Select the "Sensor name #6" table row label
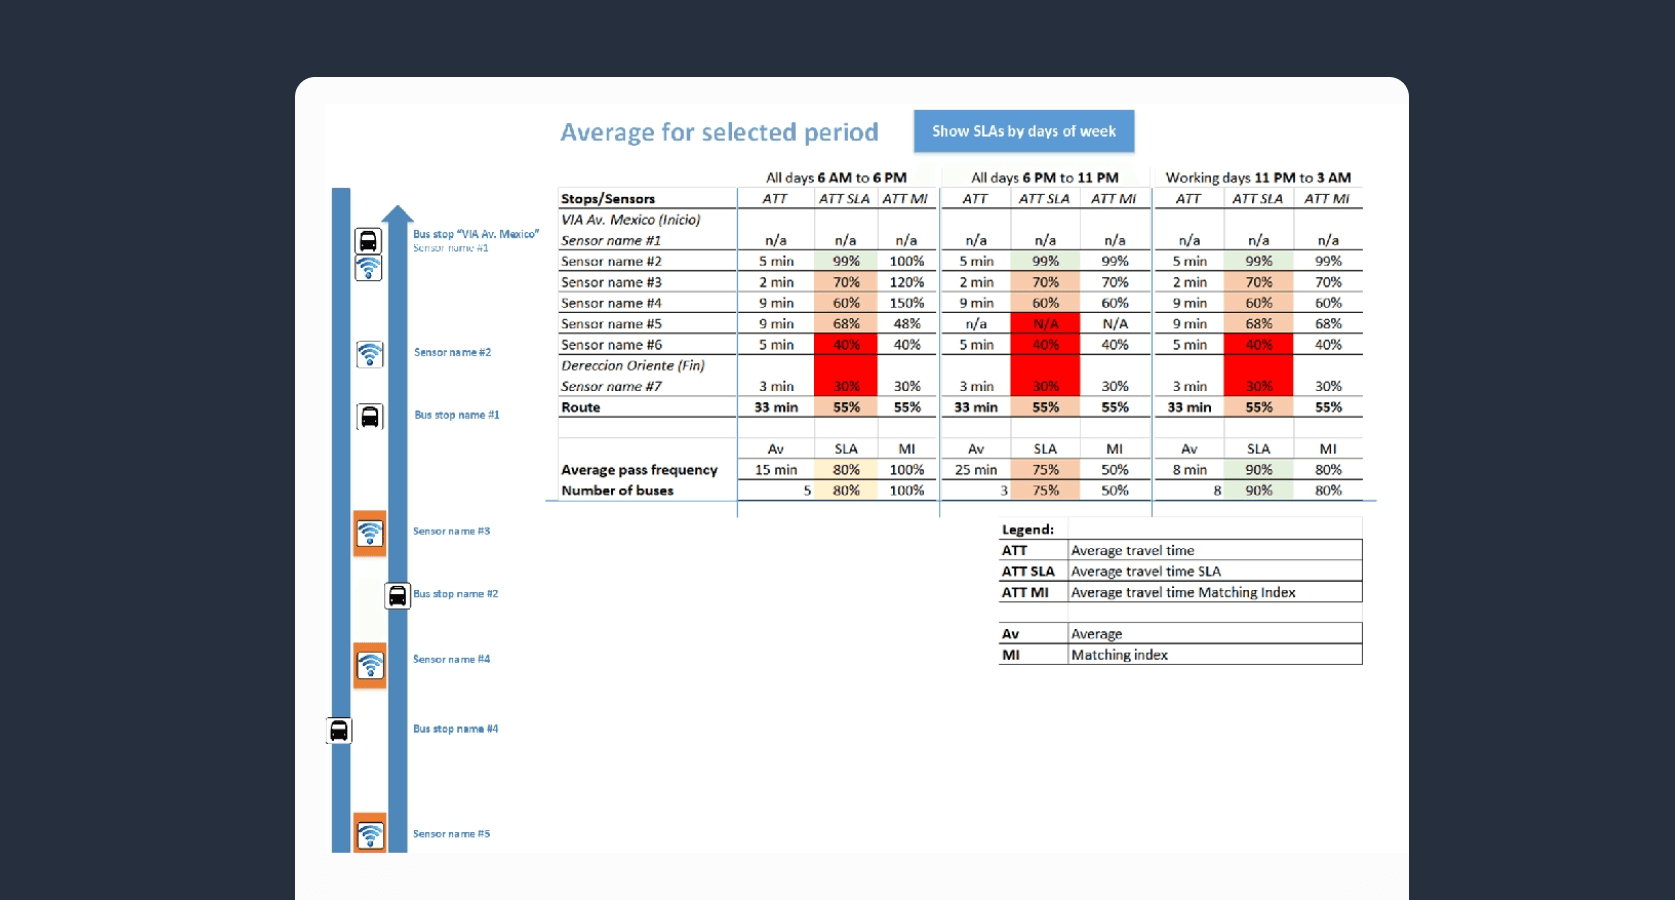 (x=611, y=345)
